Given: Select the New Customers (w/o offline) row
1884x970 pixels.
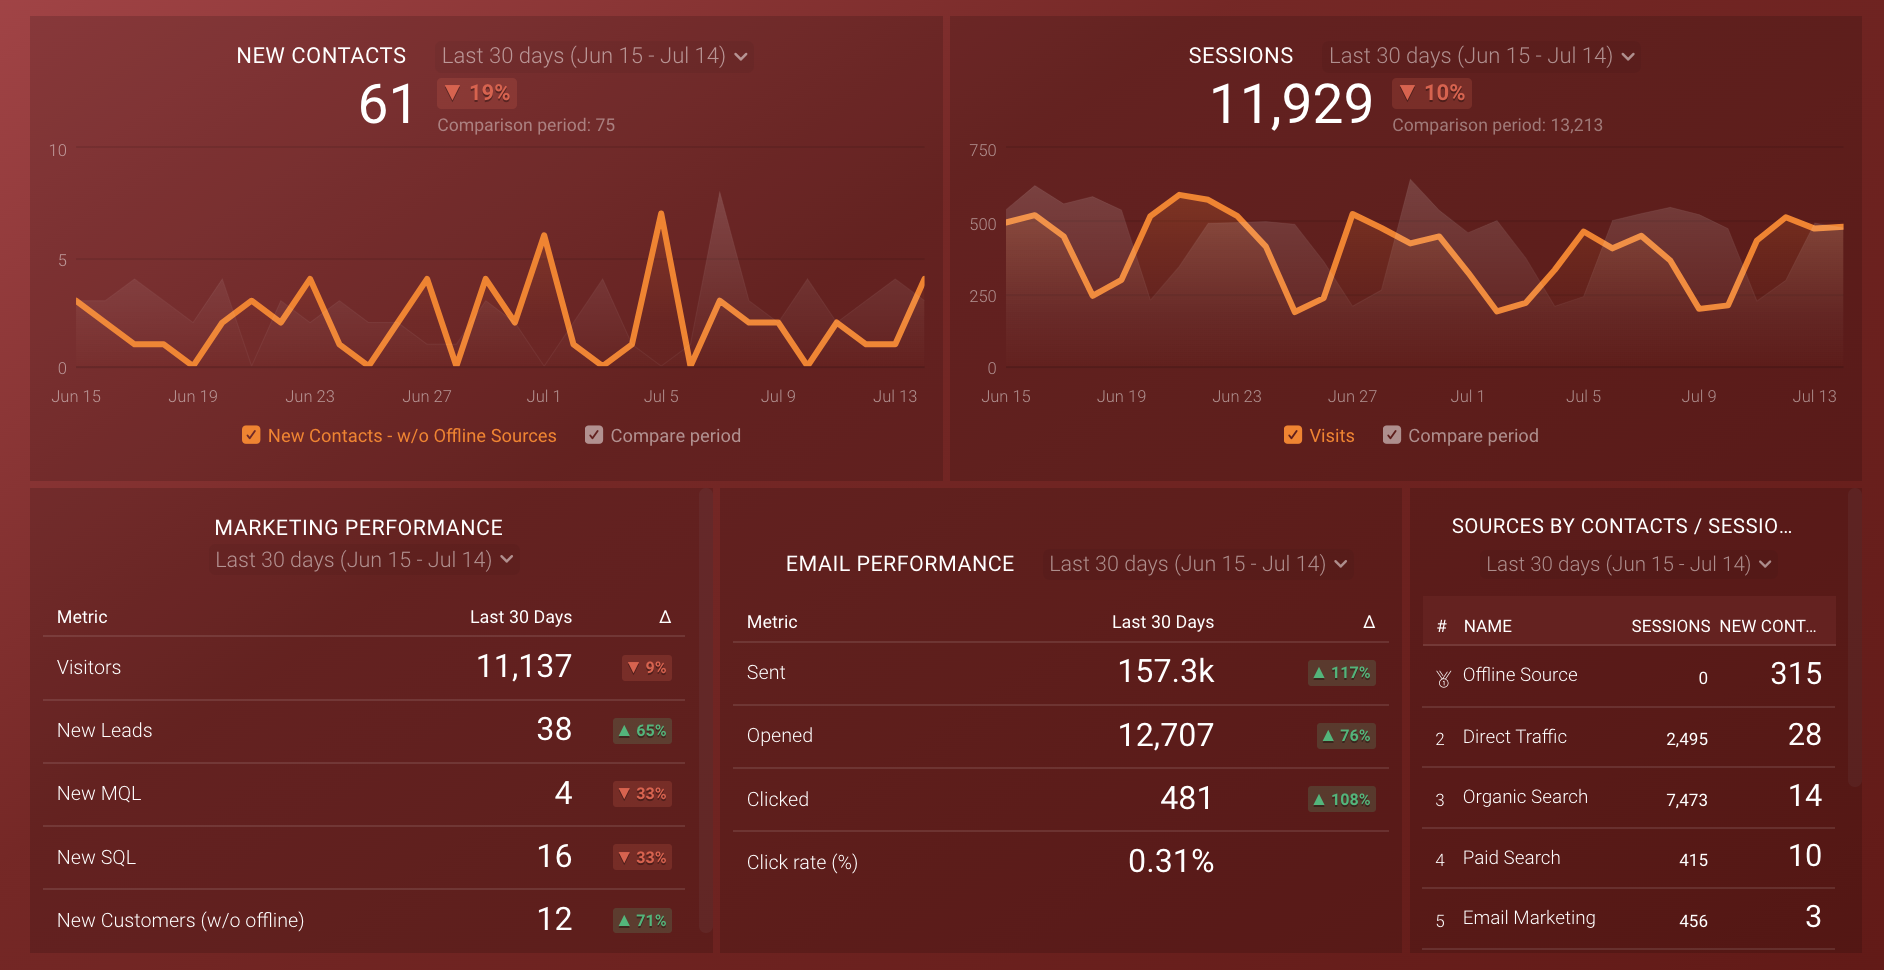Looking at the screenshot, I should tap(364, 920).
